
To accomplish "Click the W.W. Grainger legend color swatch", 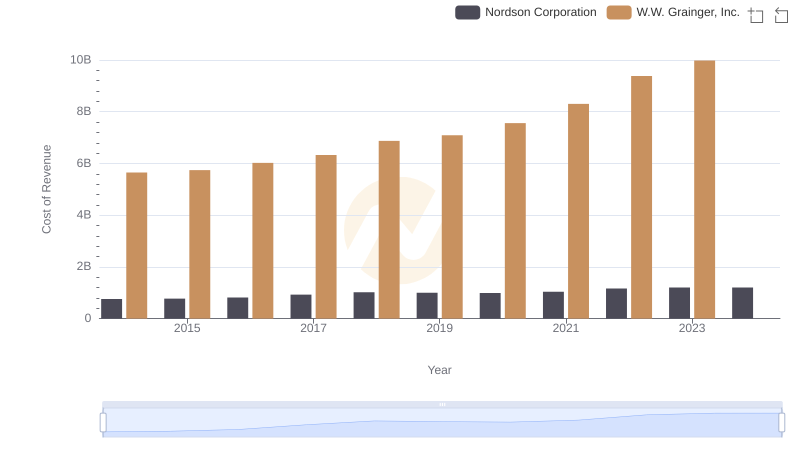I will click(619, 12).
